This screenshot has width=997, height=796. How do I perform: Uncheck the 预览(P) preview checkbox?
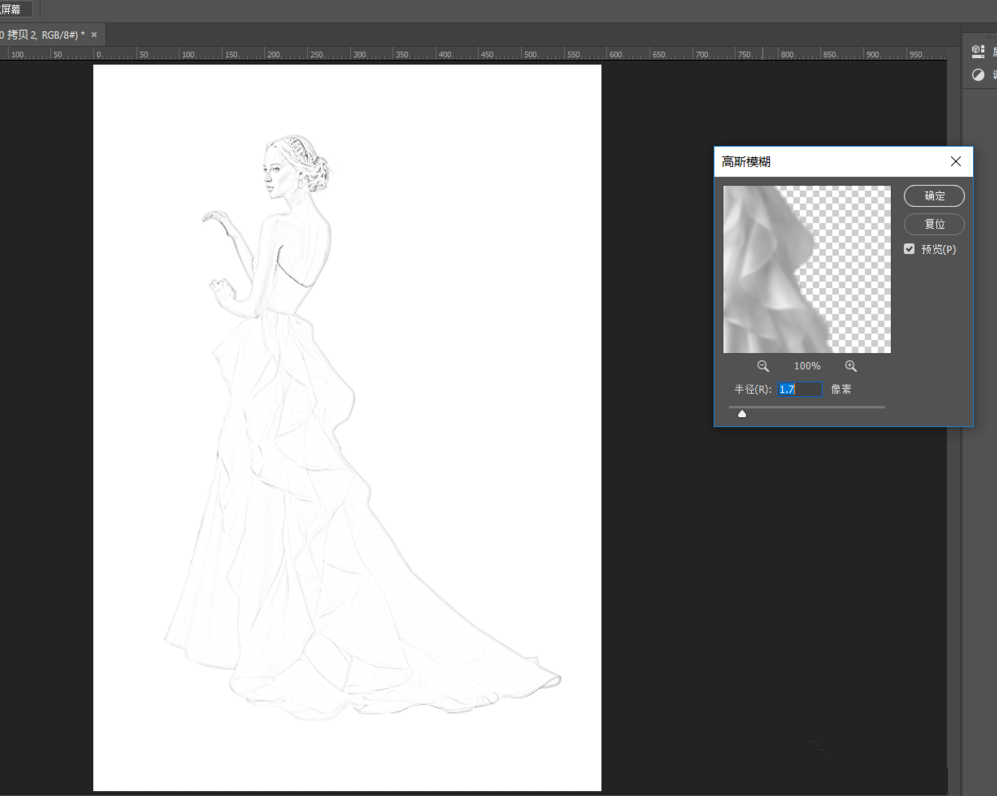click(x=909, y=249)
